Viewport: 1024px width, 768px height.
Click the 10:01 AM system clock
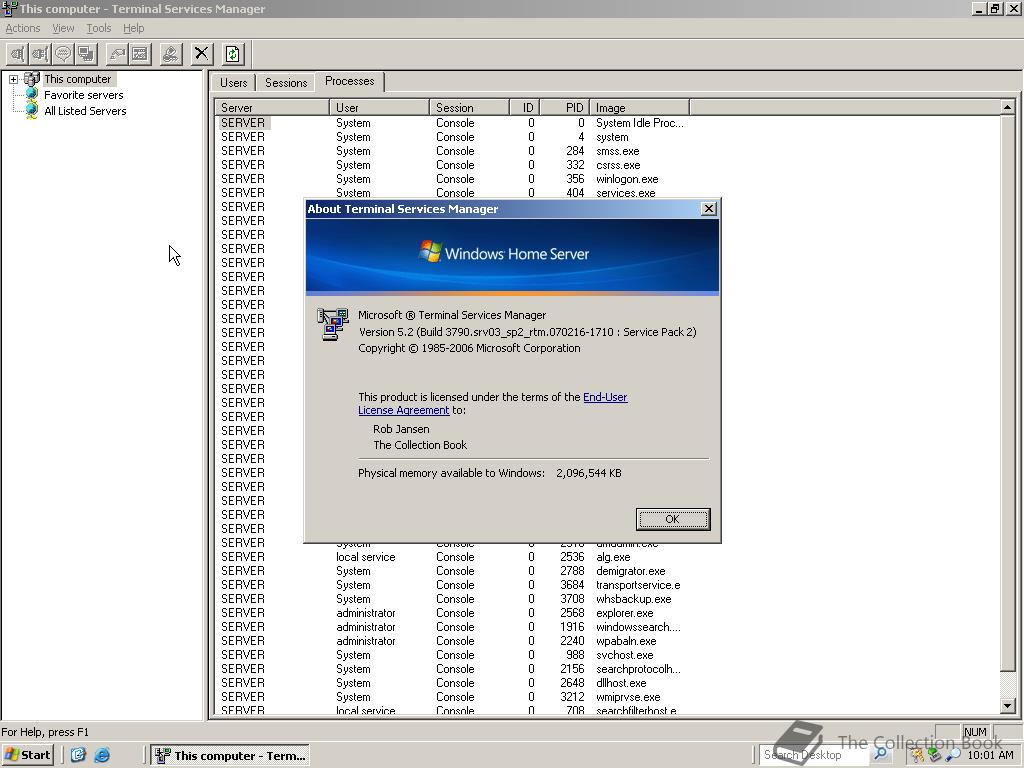point(990,755)
